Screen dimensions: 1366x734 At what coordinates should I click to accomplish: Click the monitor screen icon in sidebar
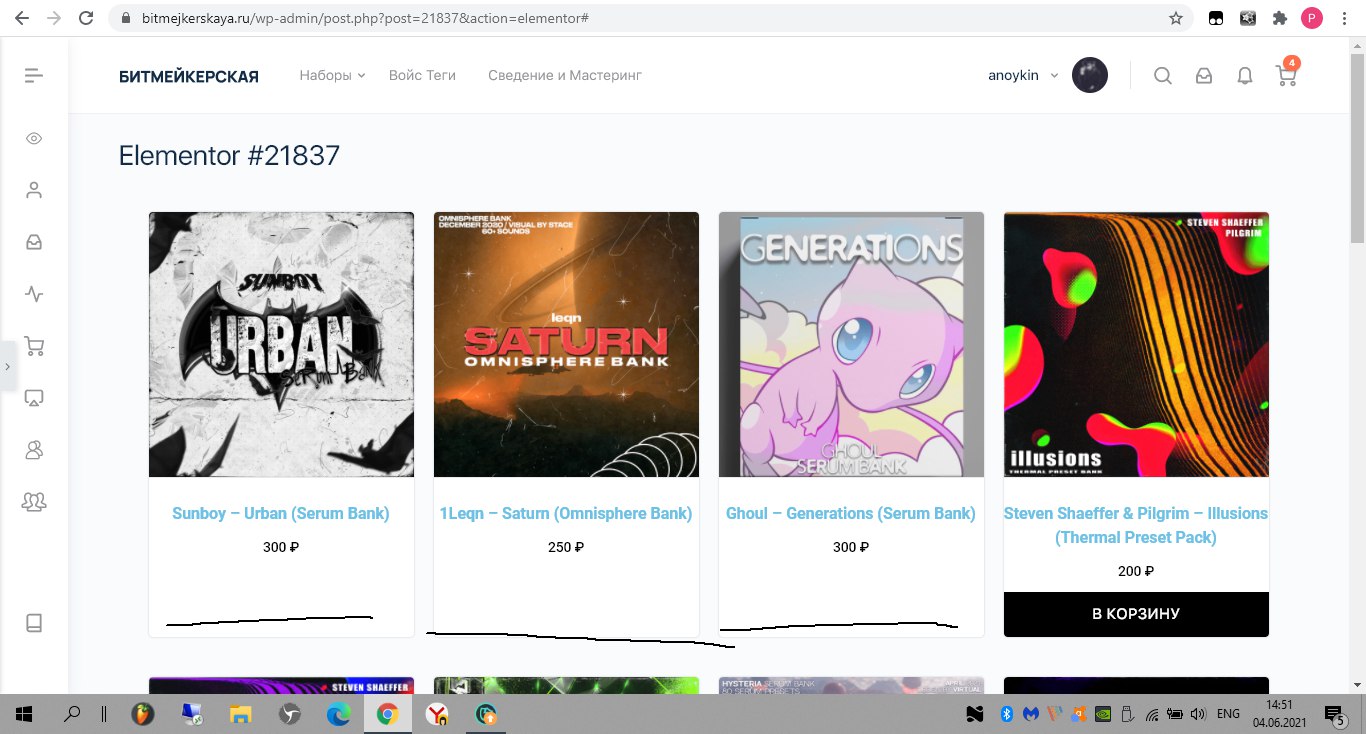34,398
